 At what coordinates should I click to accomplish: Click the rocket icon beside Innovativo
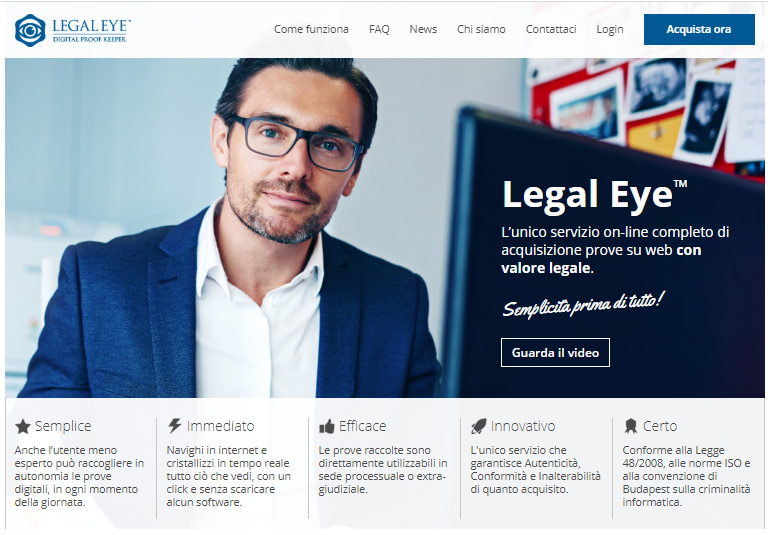point(479,426)
